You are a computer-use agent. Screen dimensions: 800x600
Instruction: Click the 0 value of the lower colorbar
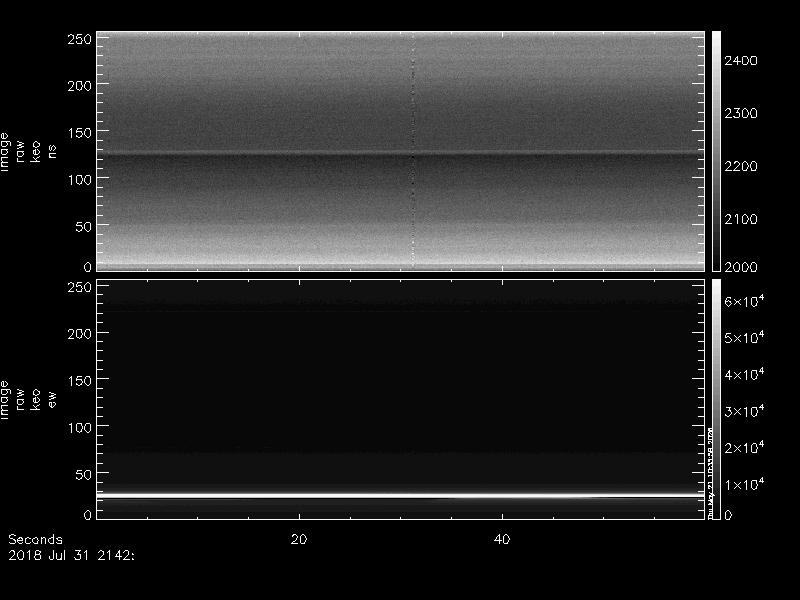(728, 515)
